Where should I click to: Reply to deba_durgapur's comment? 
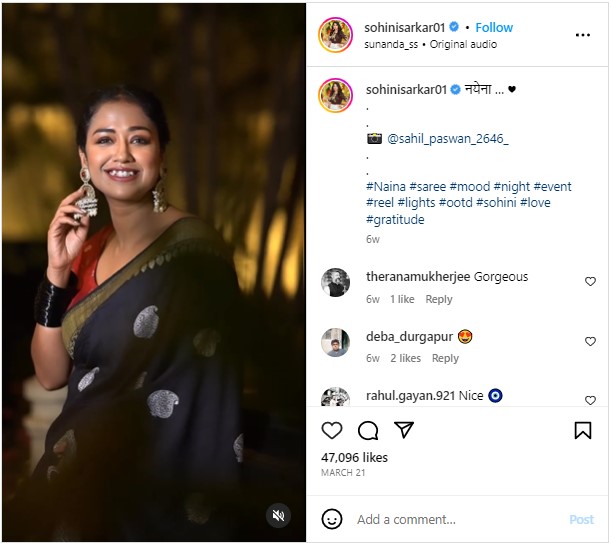click(x=445, y=358)
